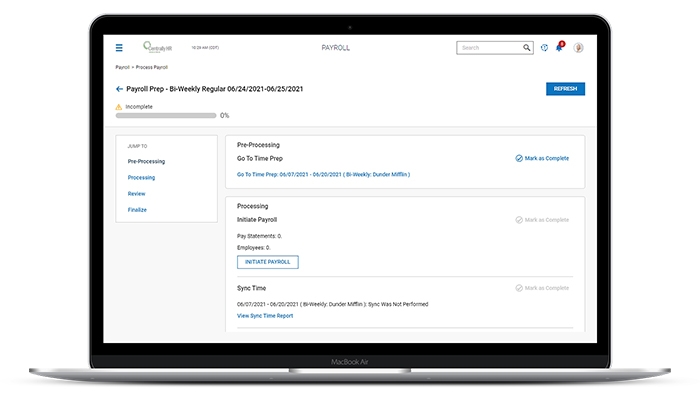700x400 pixels.
Task: Click the Initiate Payroll button
Action: pyautogui.click(x=267, y=262)
